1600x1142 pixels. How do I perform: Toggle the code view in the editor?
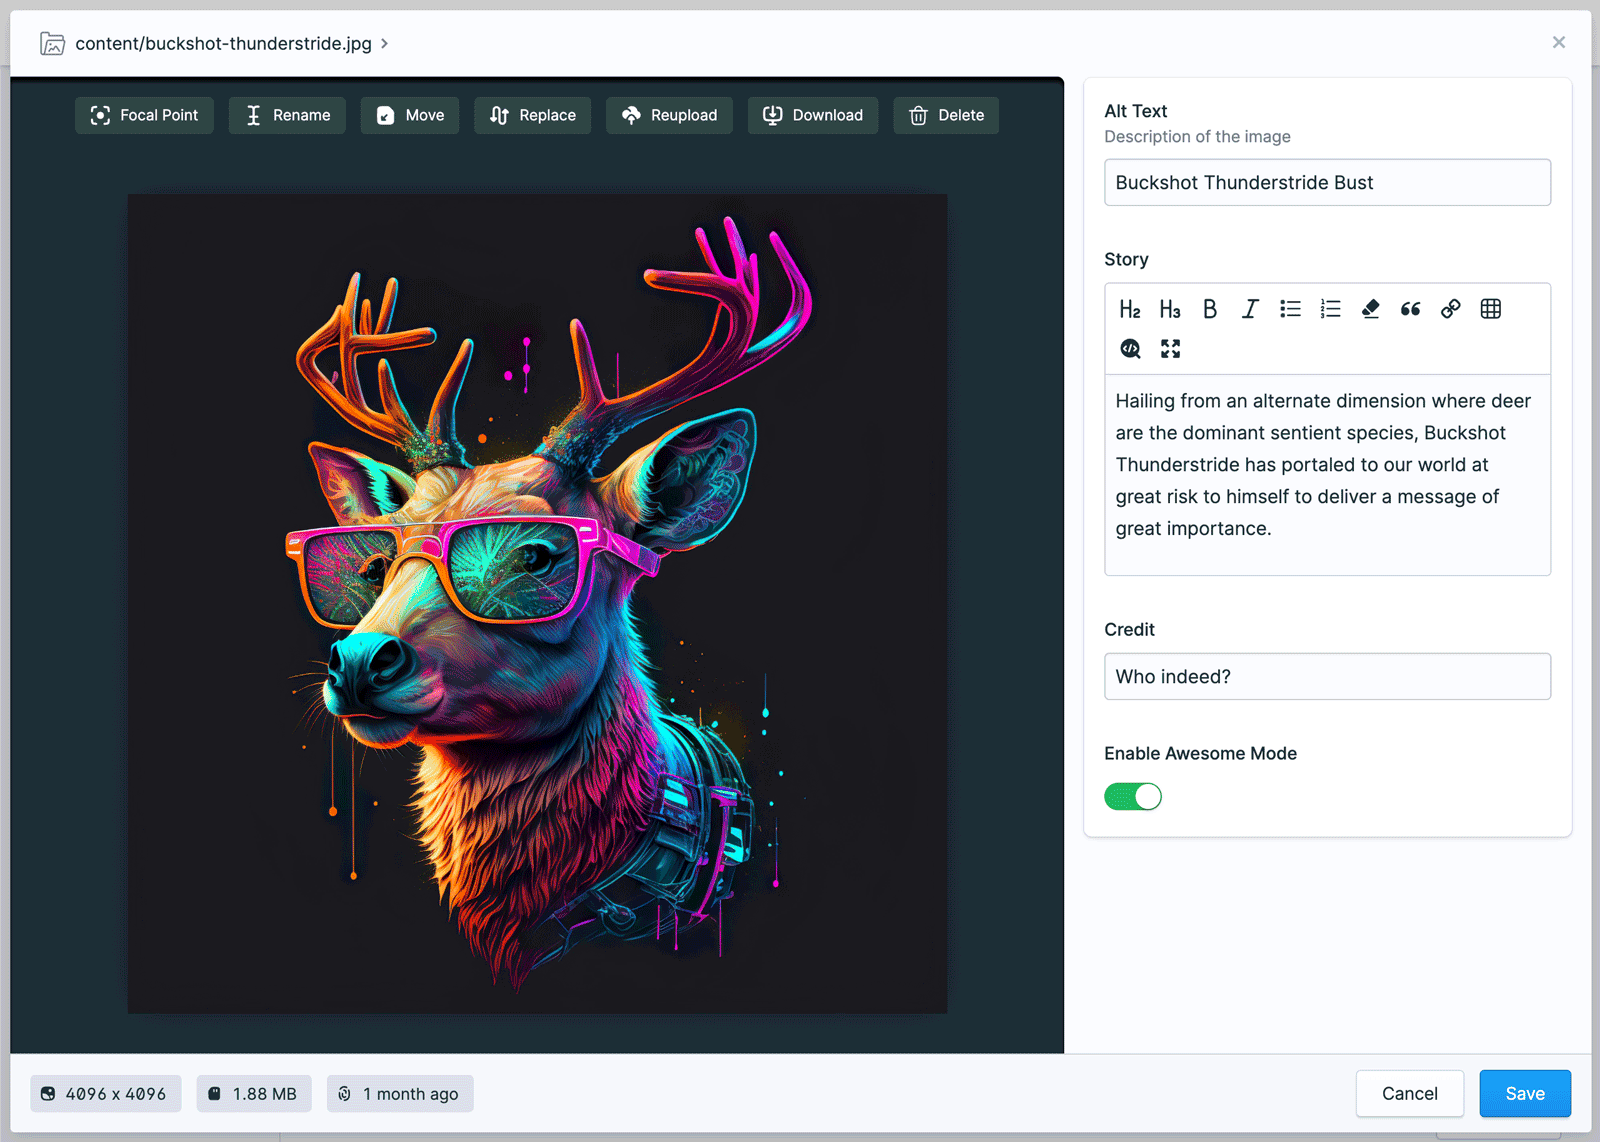click(1130, 349)
